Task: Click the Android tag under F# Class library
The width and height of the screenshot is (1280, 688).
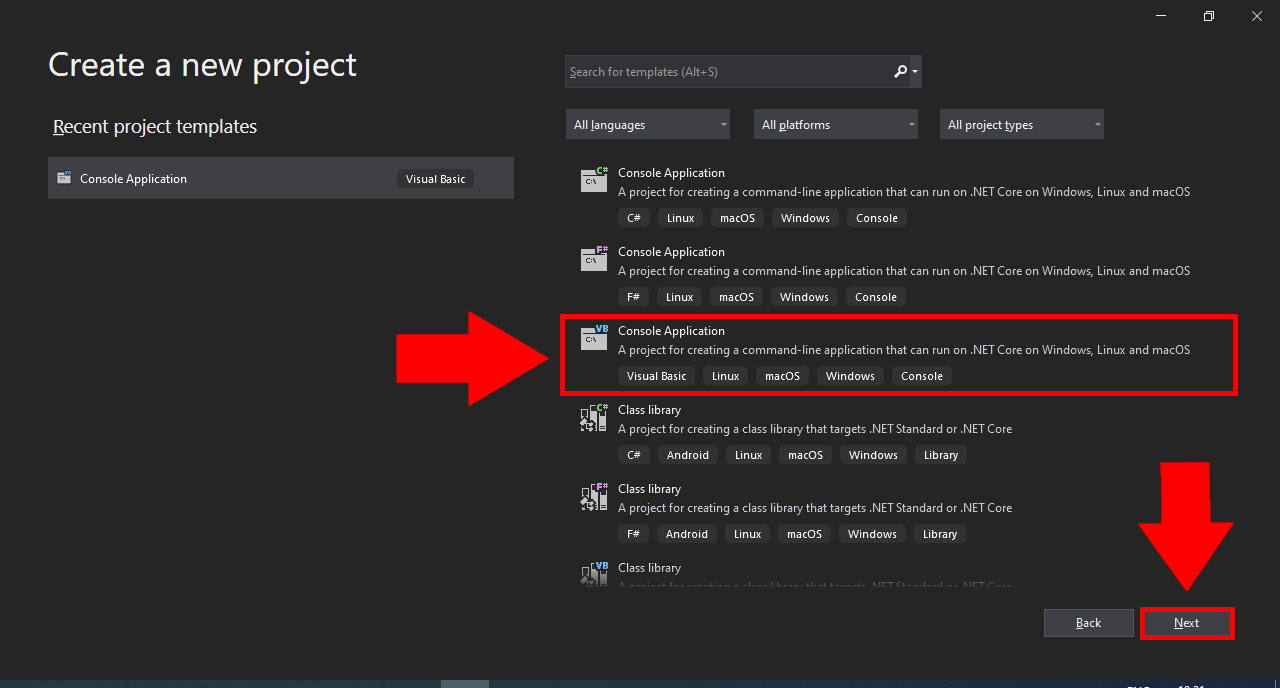Action: pos(687,534)
